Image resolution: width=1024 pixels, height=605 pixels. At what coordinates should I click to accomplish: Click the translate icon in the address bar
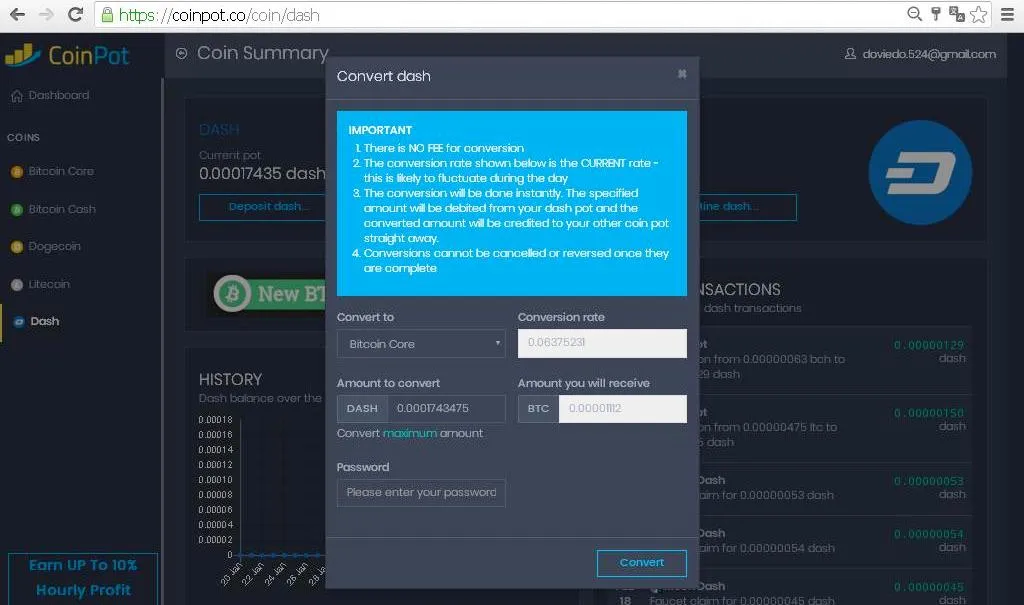point(957,14)
